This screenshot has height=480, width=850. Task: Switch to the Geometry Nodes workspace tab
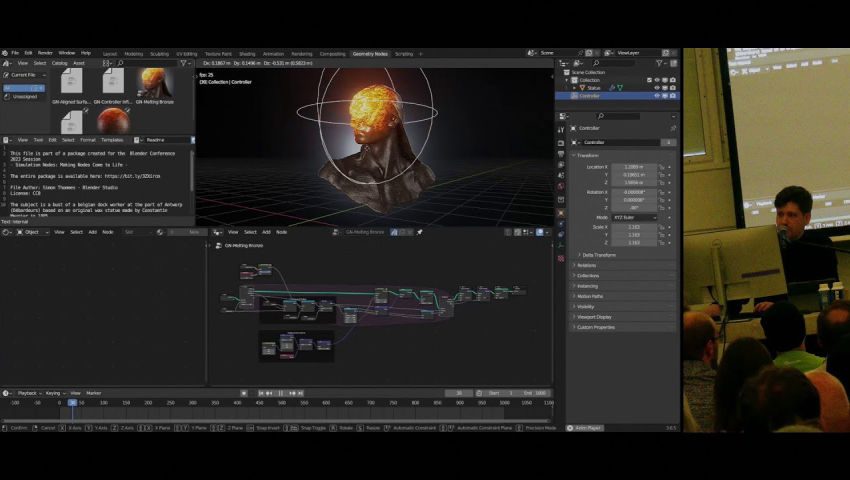click(370, 54)
